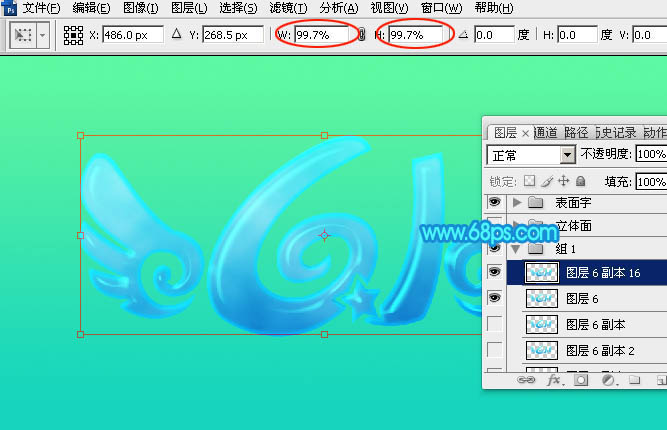Select the 表面字 group folder
667x430 pixels.
(x=536, y=202)
